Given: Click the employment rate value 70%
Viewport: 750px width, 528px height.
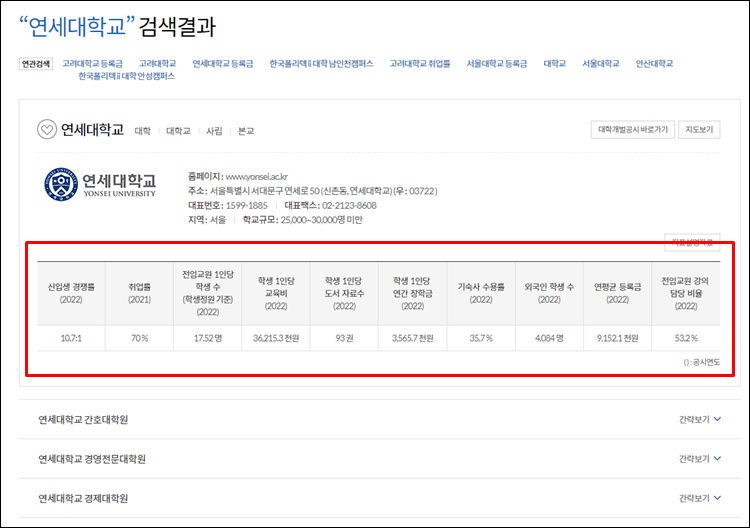Looking at the screenshot, I should pos(139,338).
